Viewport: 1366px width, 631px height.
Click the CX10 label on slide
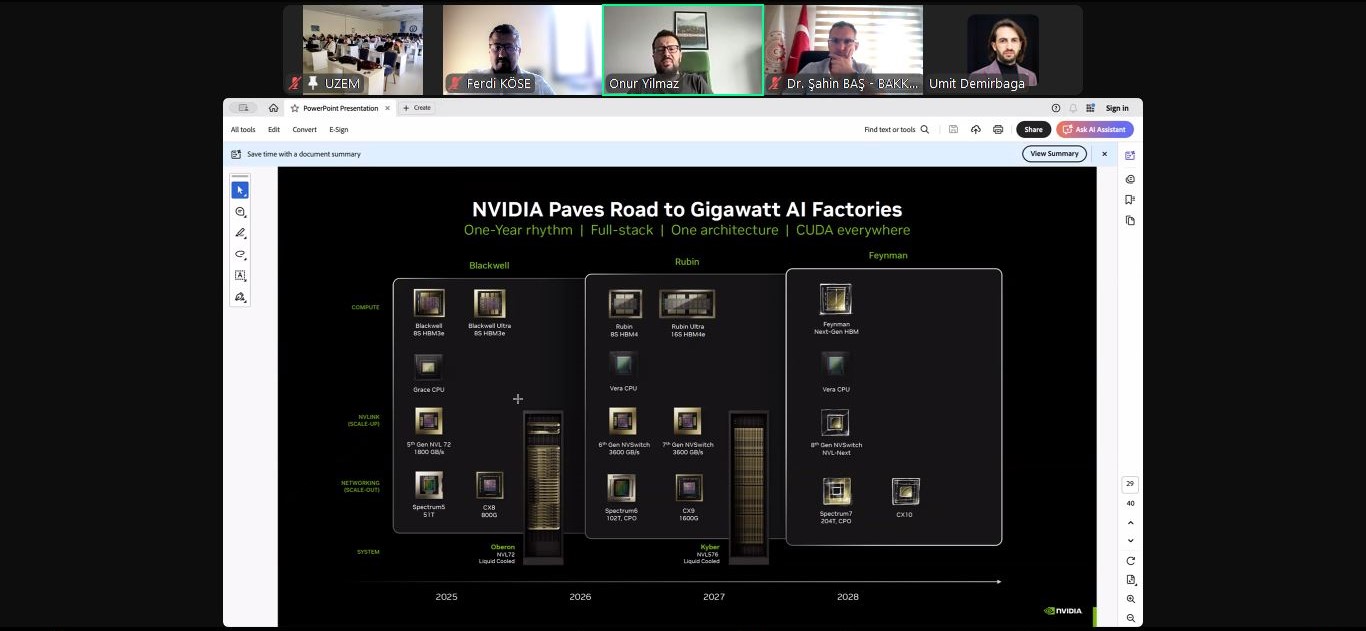click(904, 515)
